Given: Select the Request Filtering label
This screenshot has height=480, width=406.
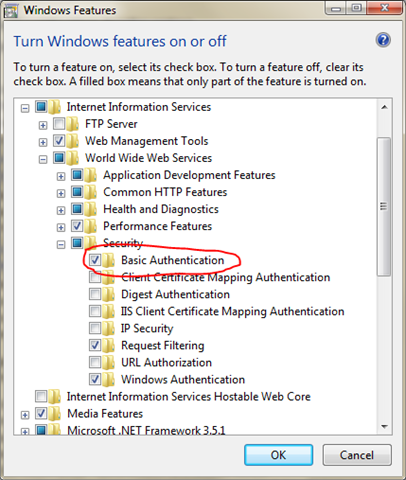Looking at the screenshot, I should (x=163, y=345).
